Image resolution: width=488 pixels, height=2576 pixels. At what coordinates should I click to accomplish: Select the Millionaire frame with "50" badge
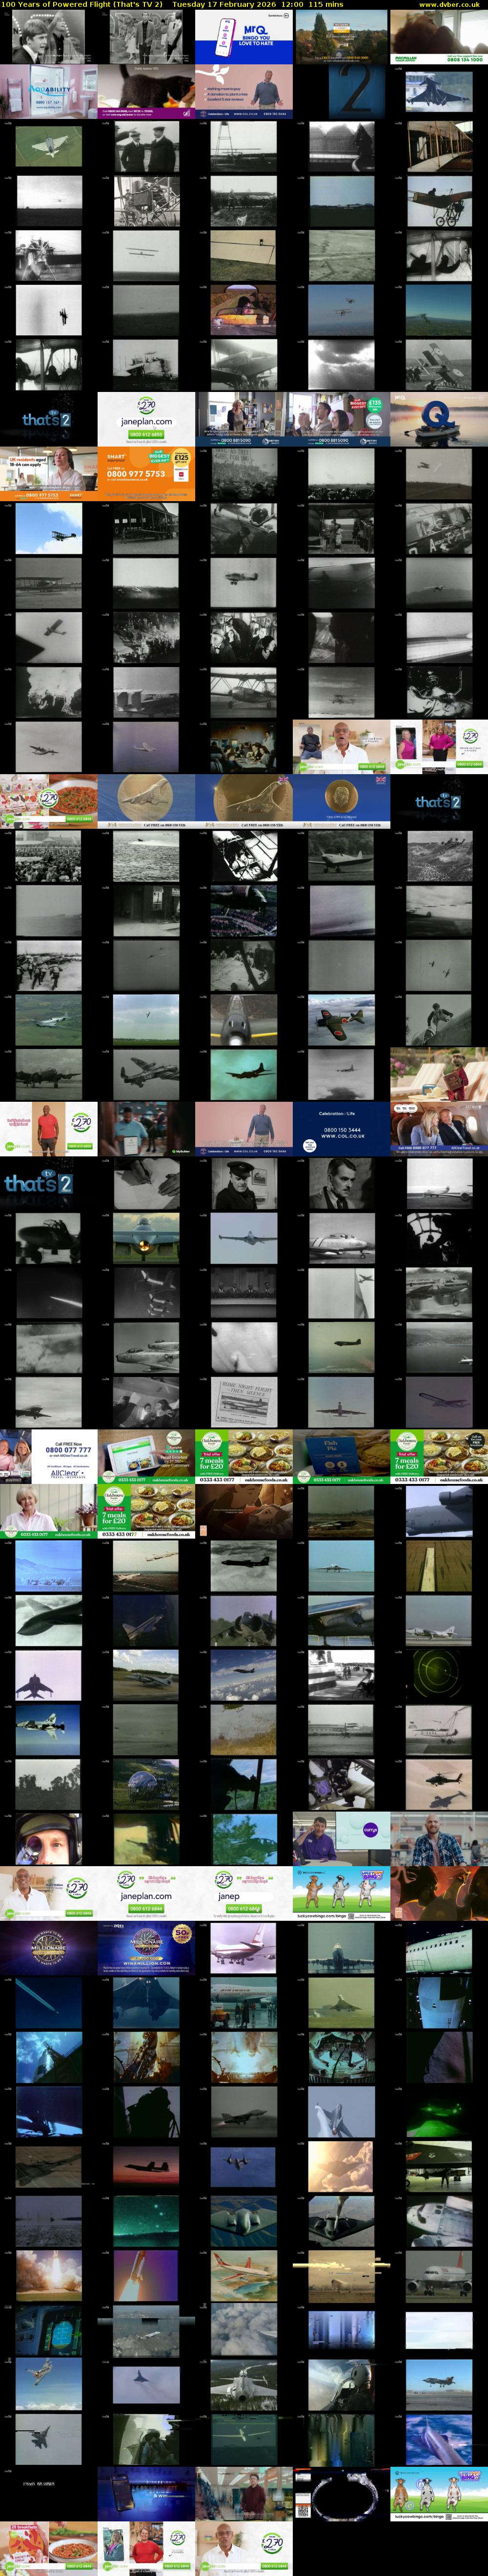coord(146,1947)
